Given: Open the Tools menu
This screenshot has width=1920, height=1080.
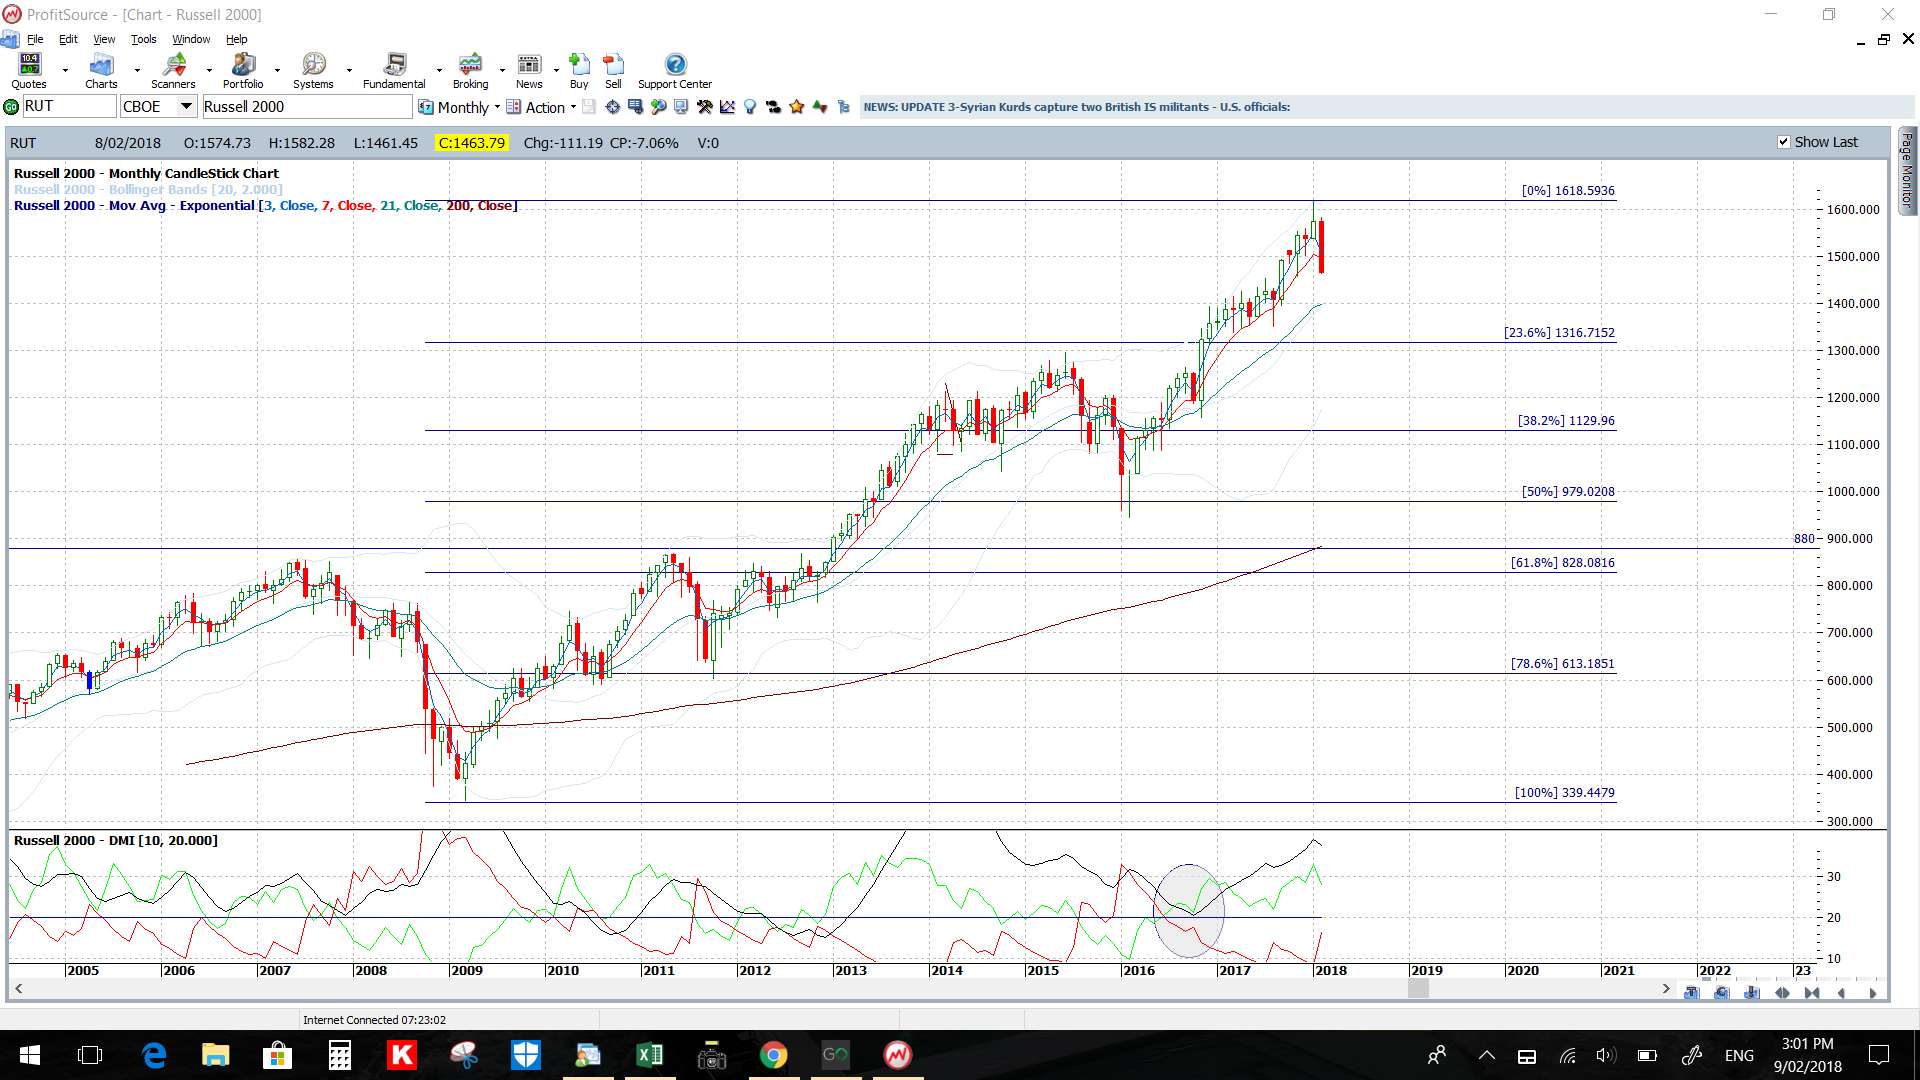Looking at the screenshot, I should tap(144, 40).
